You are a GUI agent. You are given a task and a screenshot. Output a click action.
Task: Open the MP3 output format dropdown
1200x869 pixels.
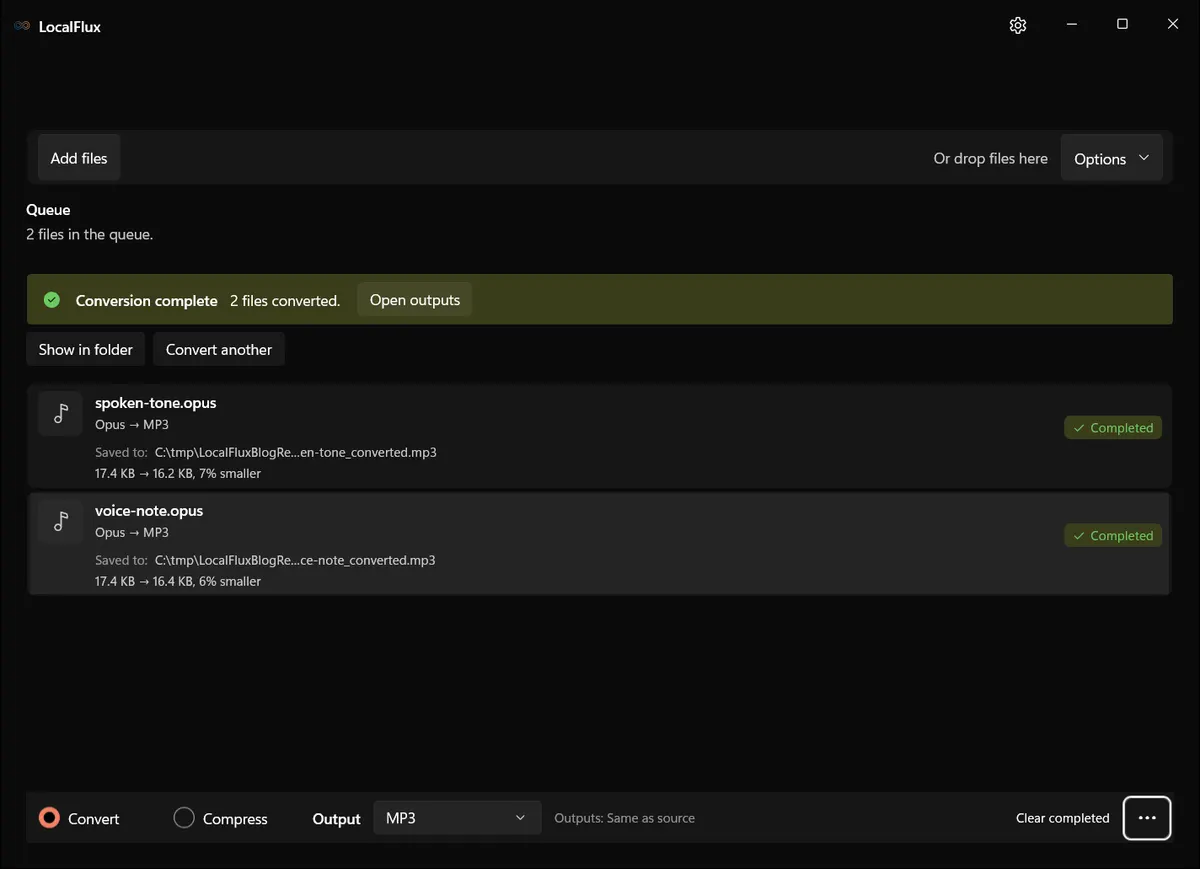(x=457, y=818)
